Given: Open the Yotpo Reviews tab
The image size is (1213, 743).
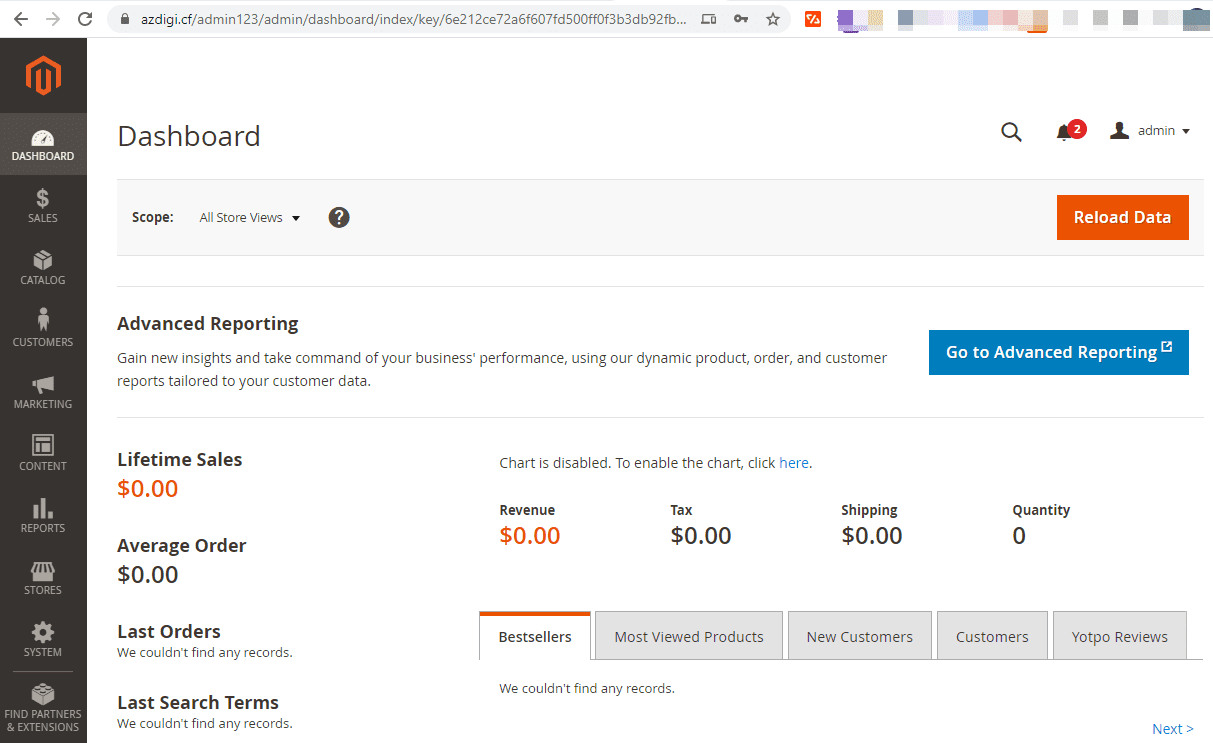Looking at the screenshot, I should tap(1119, 637).
